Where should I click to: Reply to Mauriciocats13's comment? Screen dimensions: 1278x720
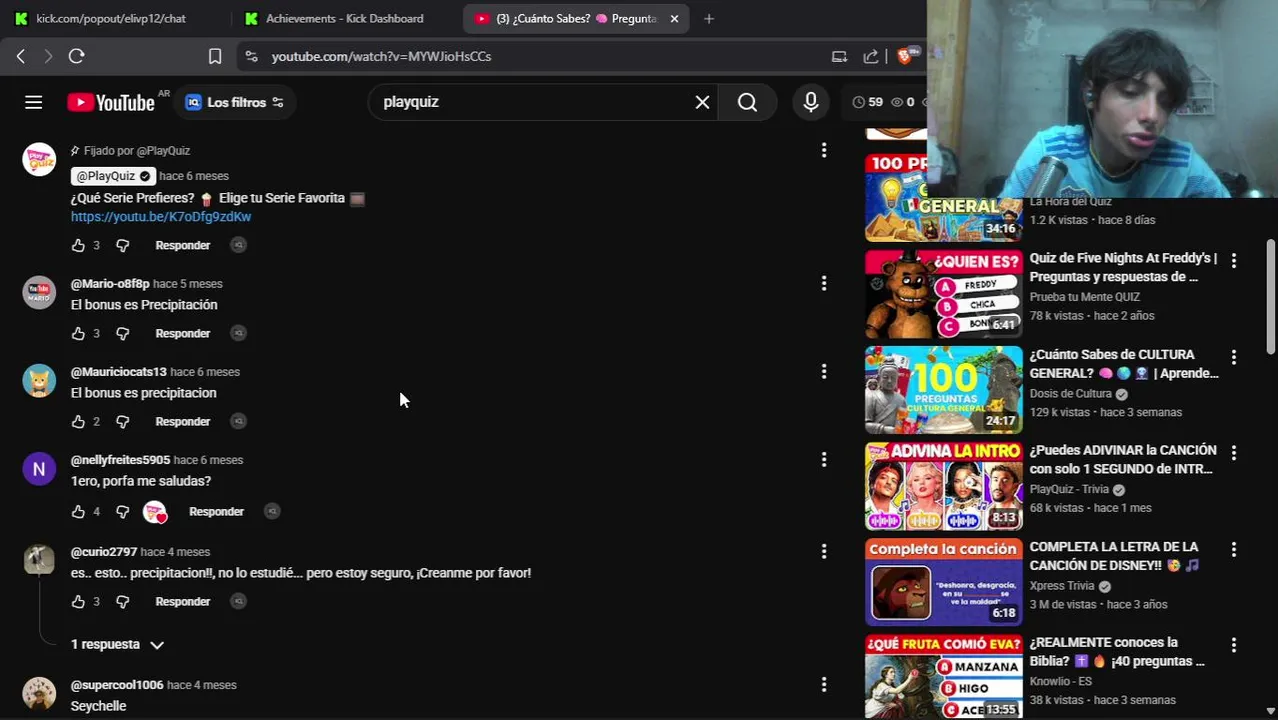[183, 421]
